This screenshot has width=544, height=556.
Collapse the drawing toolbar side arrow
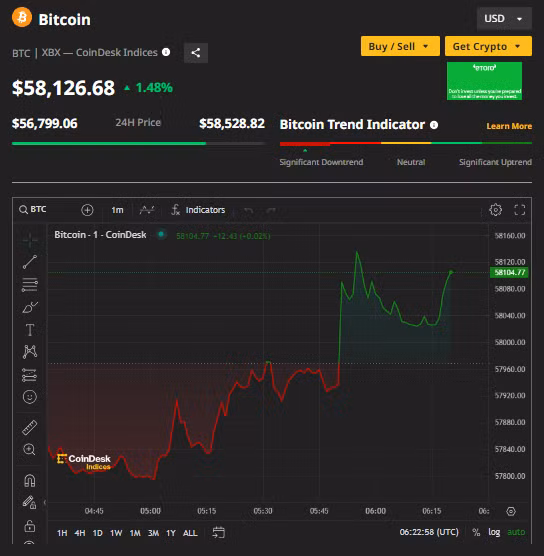[45, 502]
